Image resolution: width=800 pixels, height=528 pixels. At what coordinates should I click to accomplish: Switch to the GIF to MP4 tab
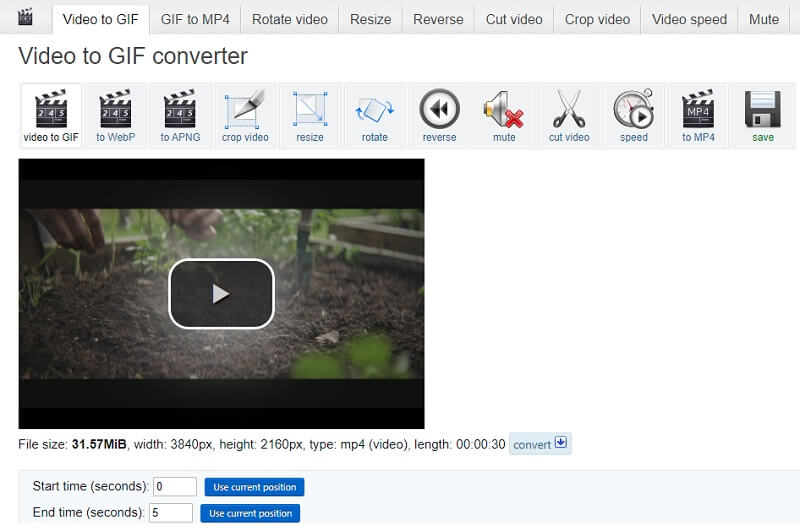pyautogui.click(x=195, y=19)
